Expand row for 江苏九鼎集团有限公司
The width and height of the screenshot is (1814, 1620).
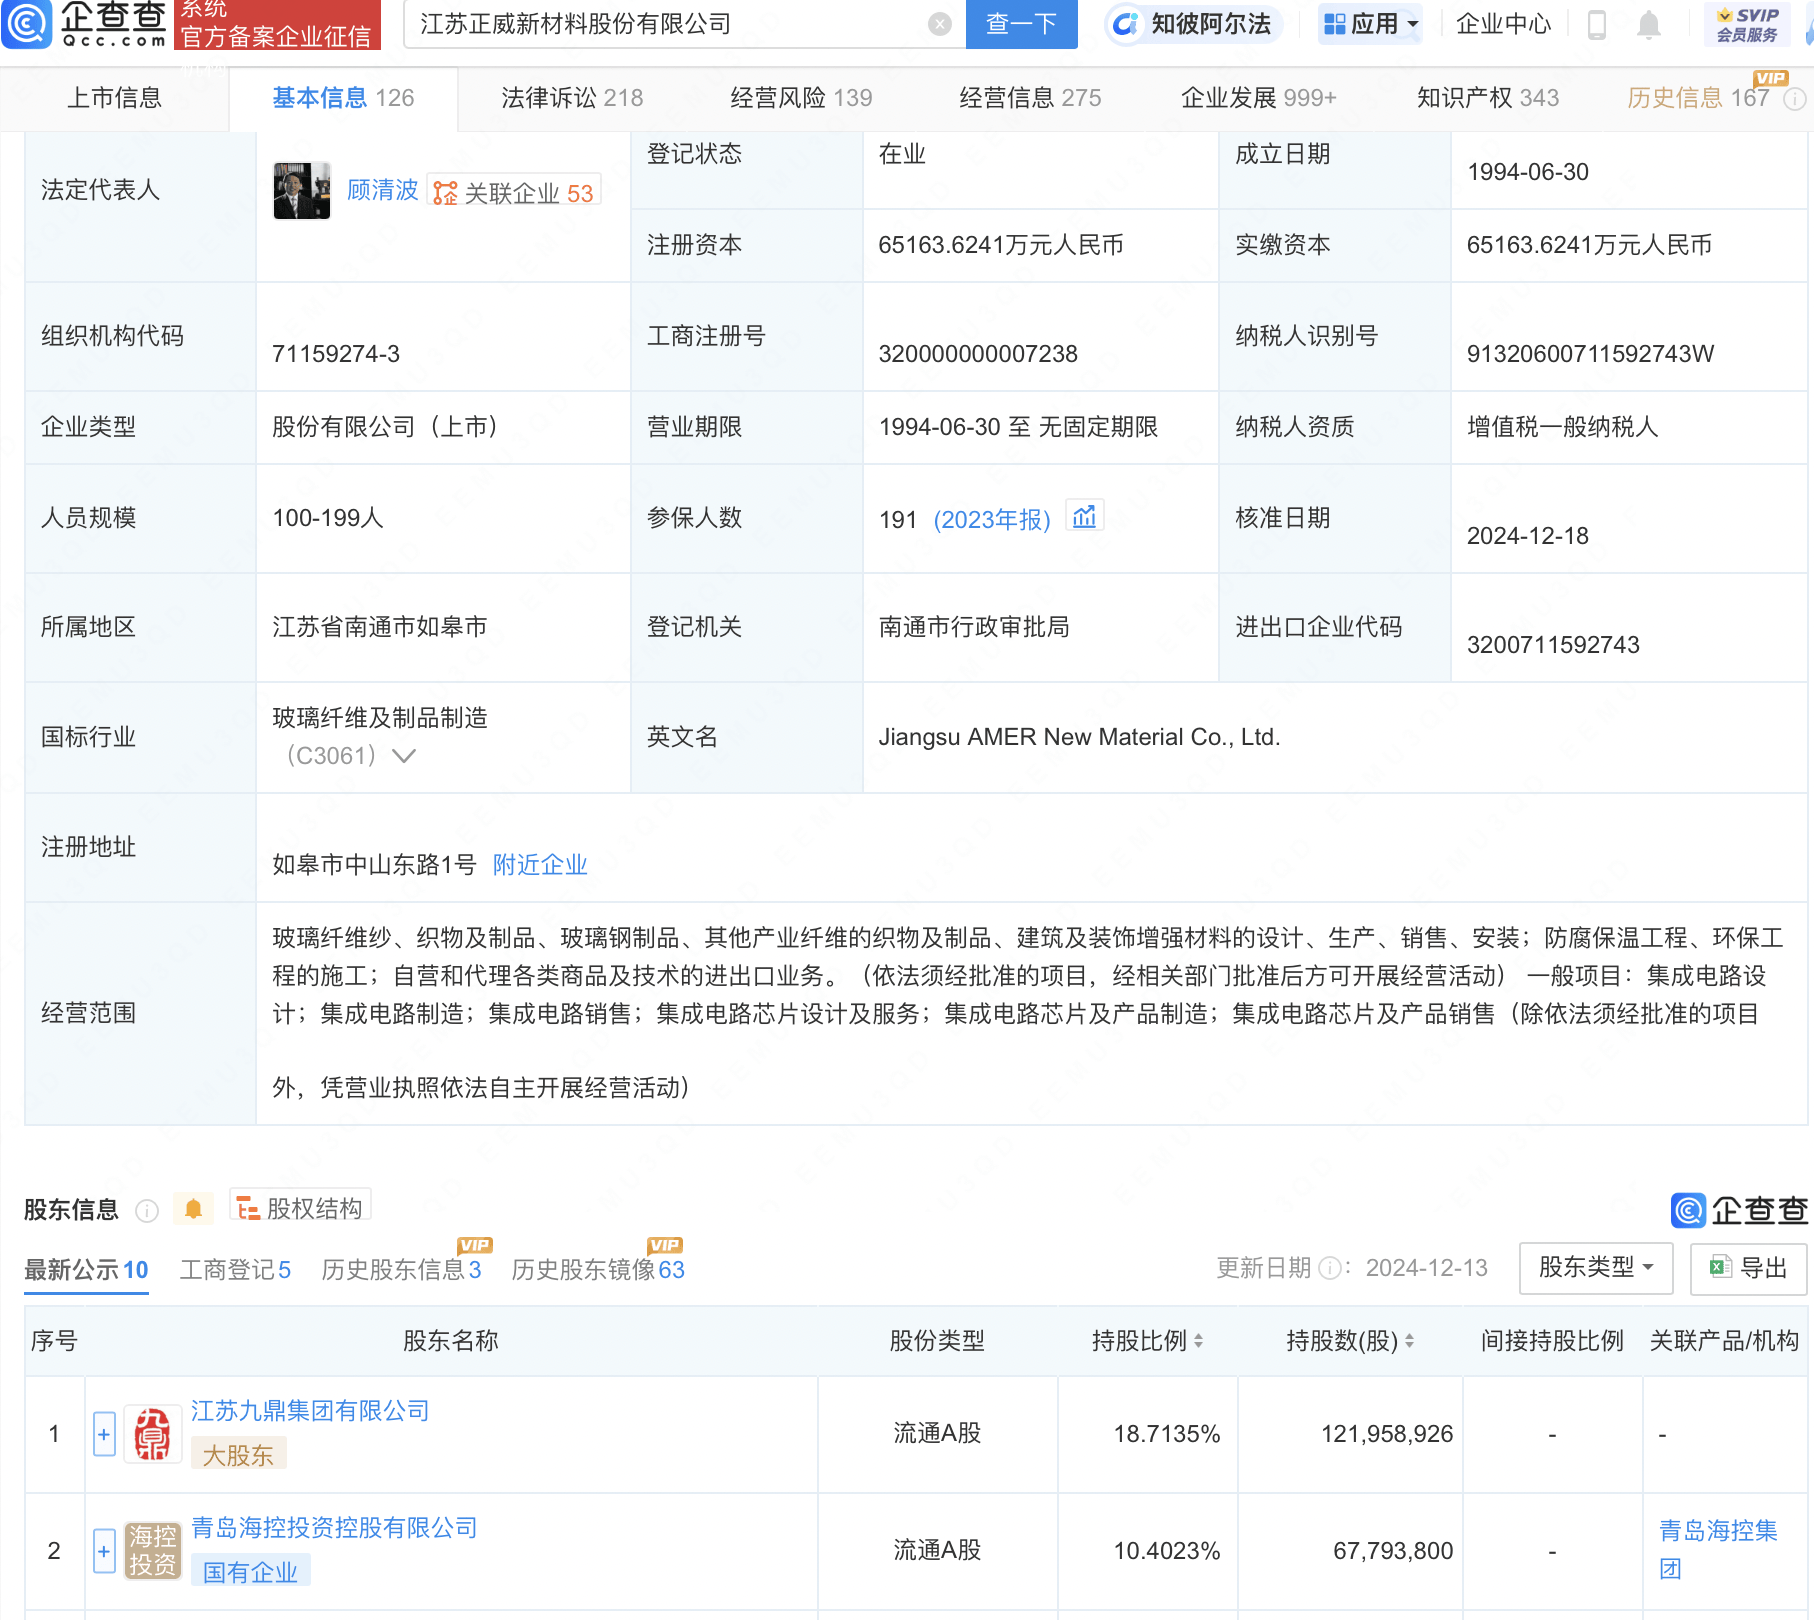coord(104,1434)
